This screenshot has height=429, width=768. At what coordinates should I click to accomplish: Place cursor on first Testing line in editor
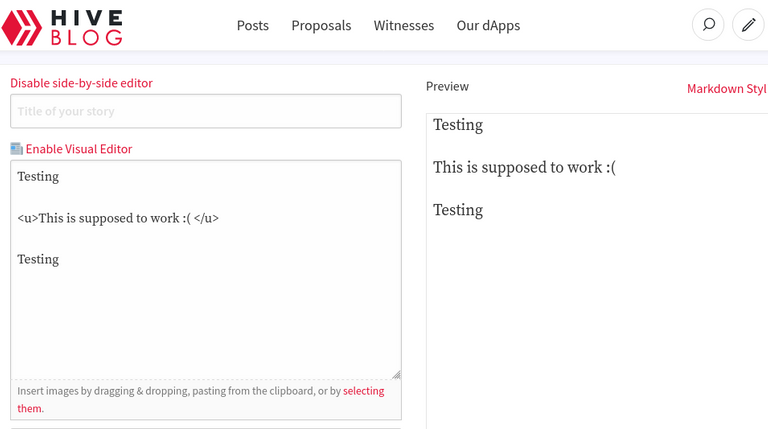[38, 176]
